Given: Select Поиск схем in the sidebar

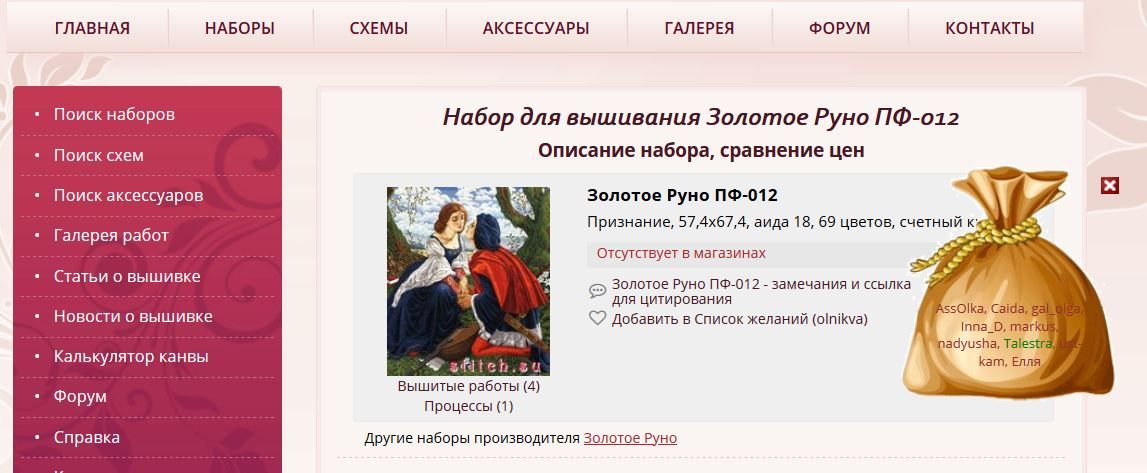Looking at the screenshot, I should (x=99, y=155).
